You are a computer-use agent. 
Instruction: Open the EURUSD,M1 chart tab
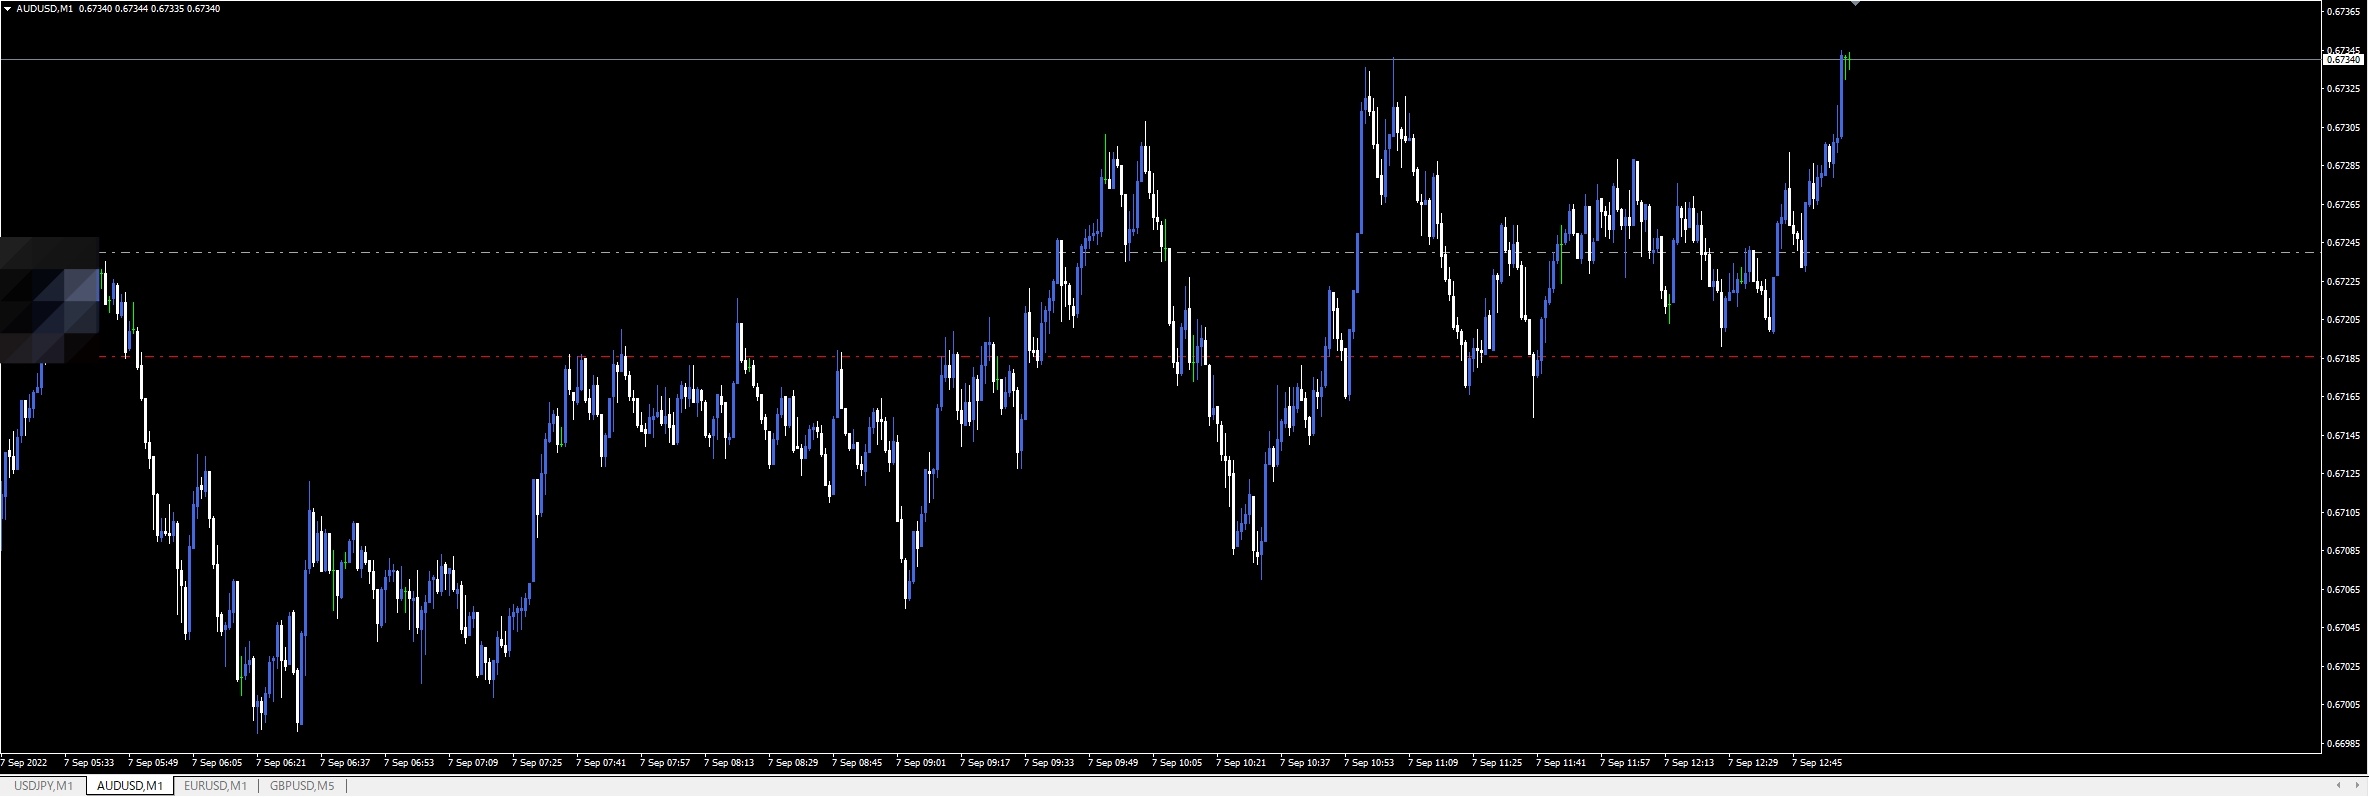(215, 786)
